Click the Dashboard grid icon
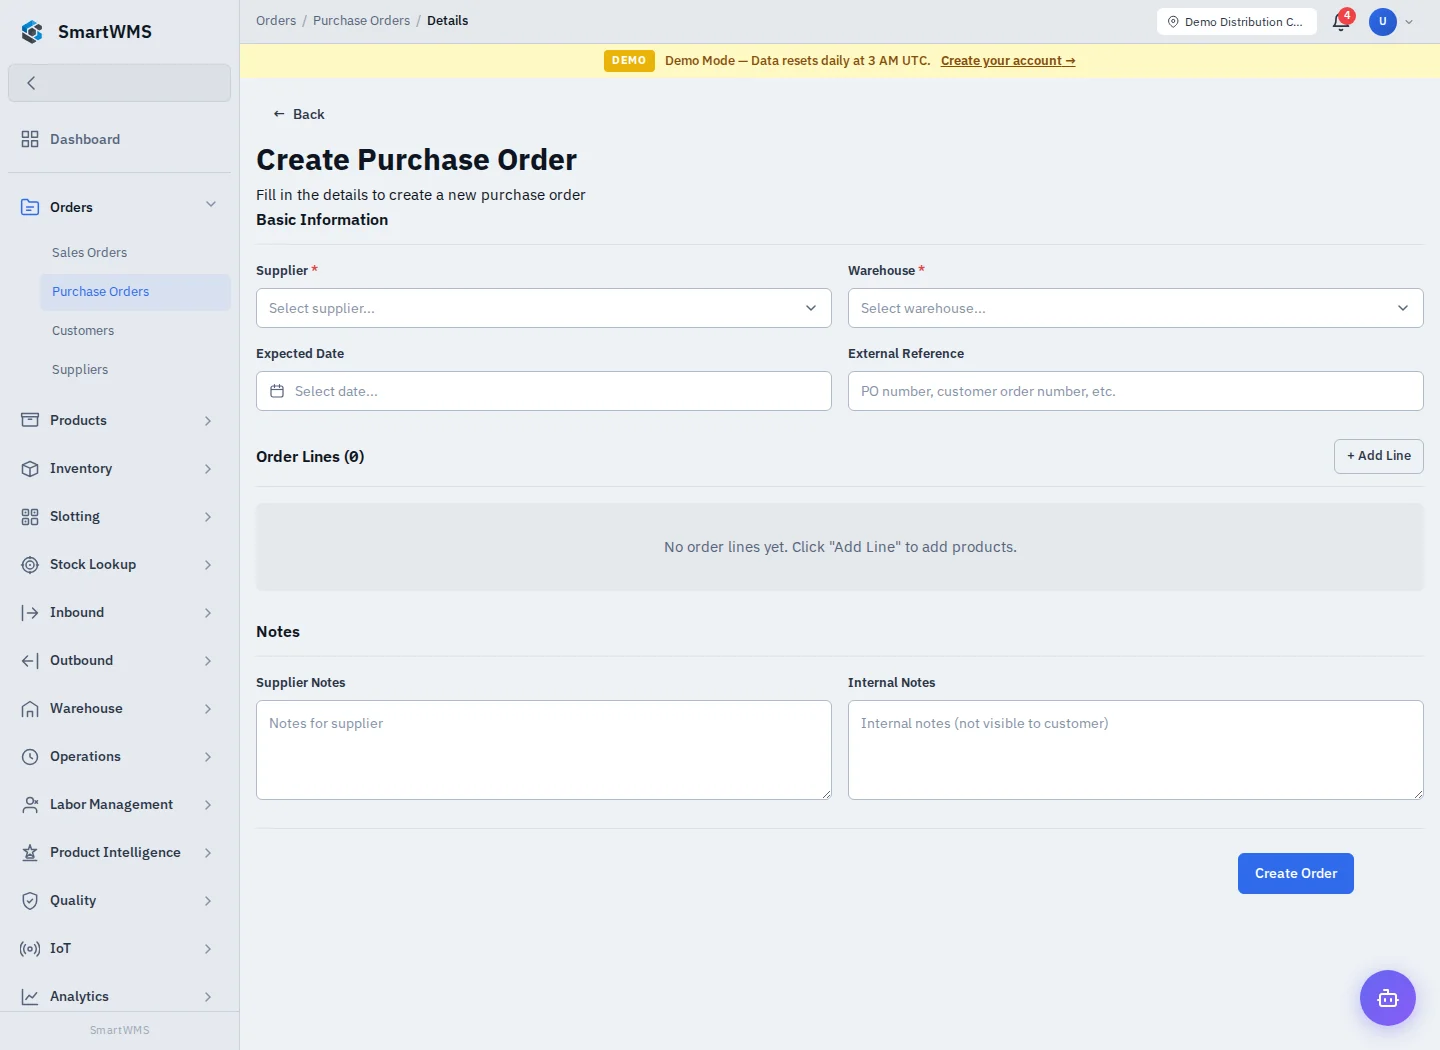 click(x=30, y=139)
